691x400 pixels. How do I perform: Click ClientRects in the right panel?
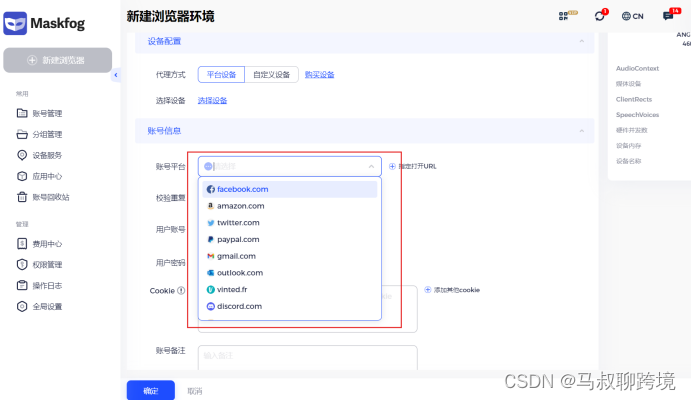click(x=634, y=99)
